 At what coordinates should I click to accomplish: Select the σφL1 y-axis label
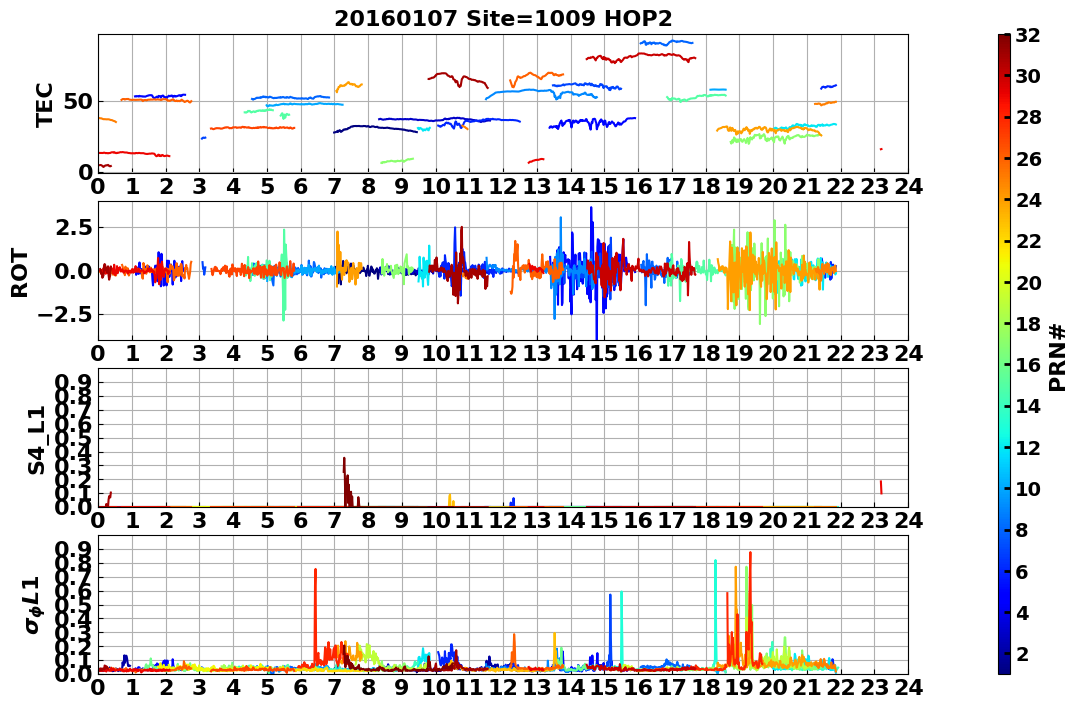tap(34, 605)
